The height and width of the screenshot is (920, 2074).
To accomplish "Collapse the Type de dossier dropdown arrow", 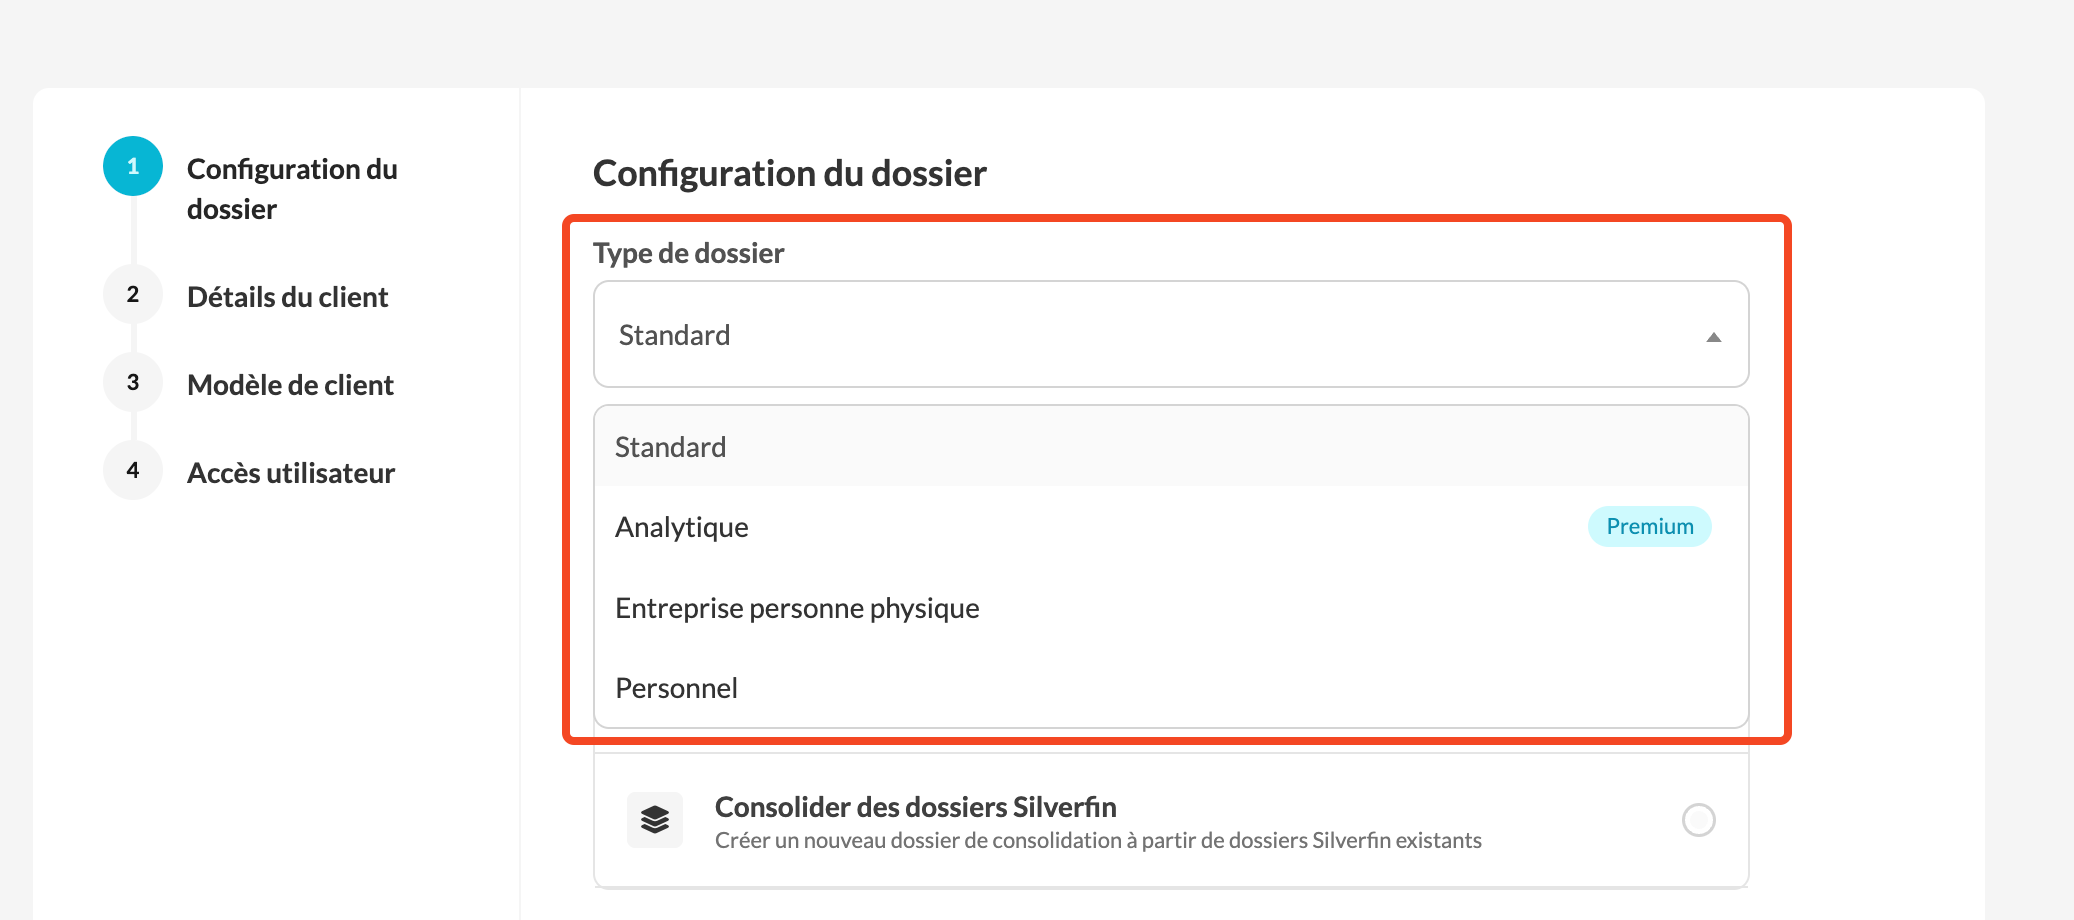I will [x=1714, y=337].
